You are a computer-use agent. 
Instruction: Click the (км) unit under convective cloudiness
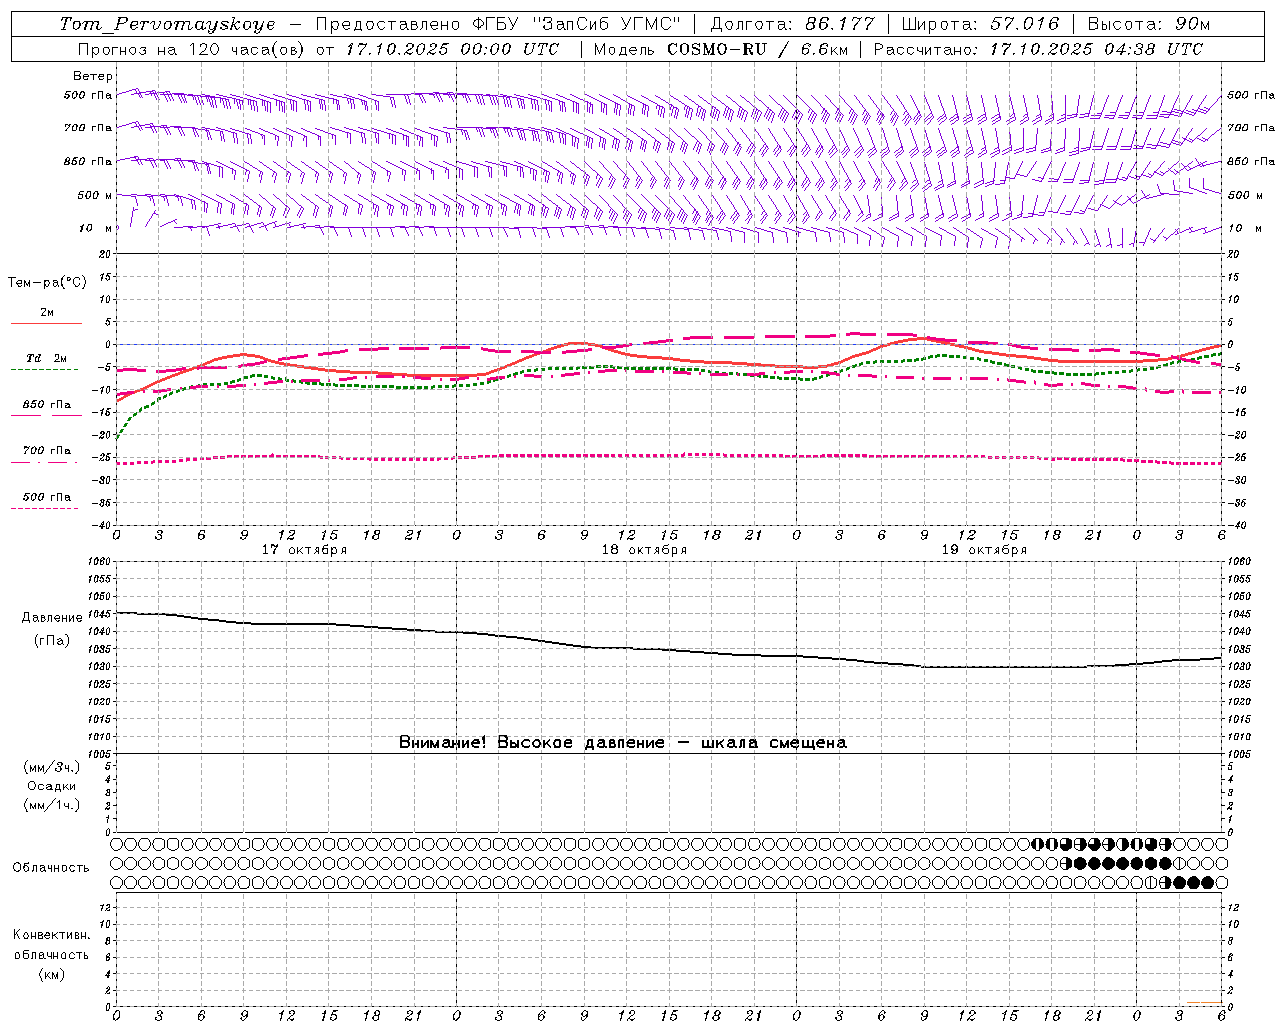click(52, 974)
